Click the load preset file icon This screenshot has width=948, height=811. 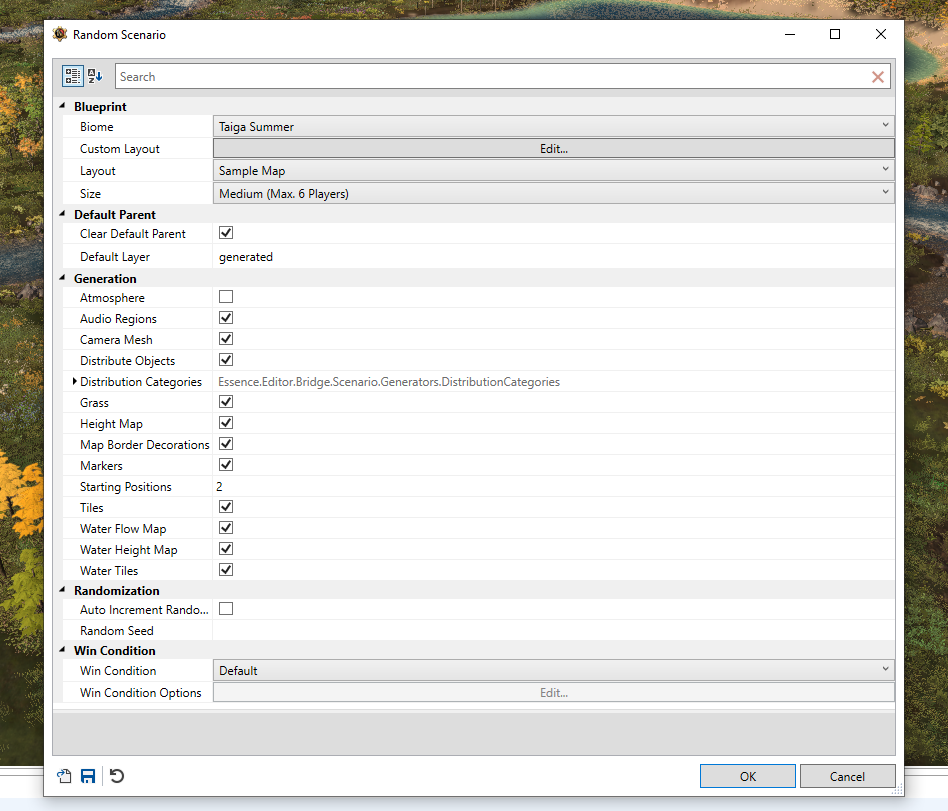64,776
